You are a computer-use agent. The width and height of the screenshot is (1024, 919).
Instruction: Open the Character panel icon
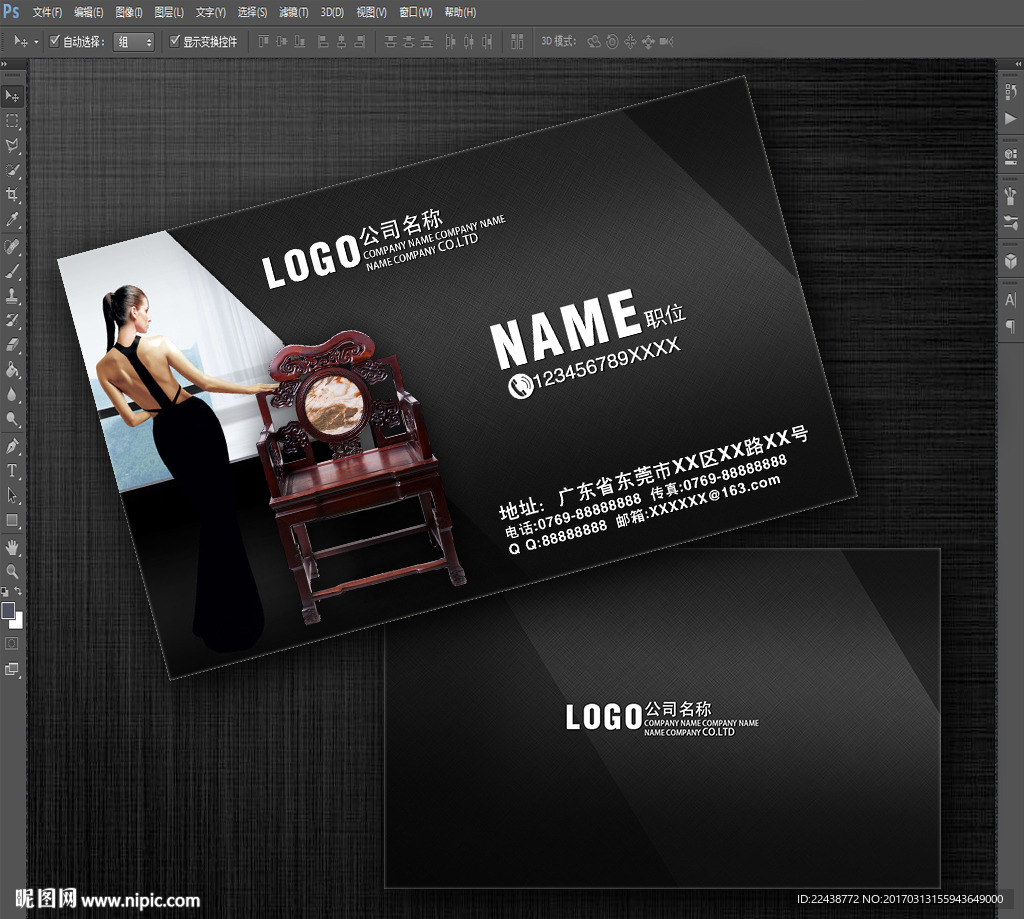1010,300
